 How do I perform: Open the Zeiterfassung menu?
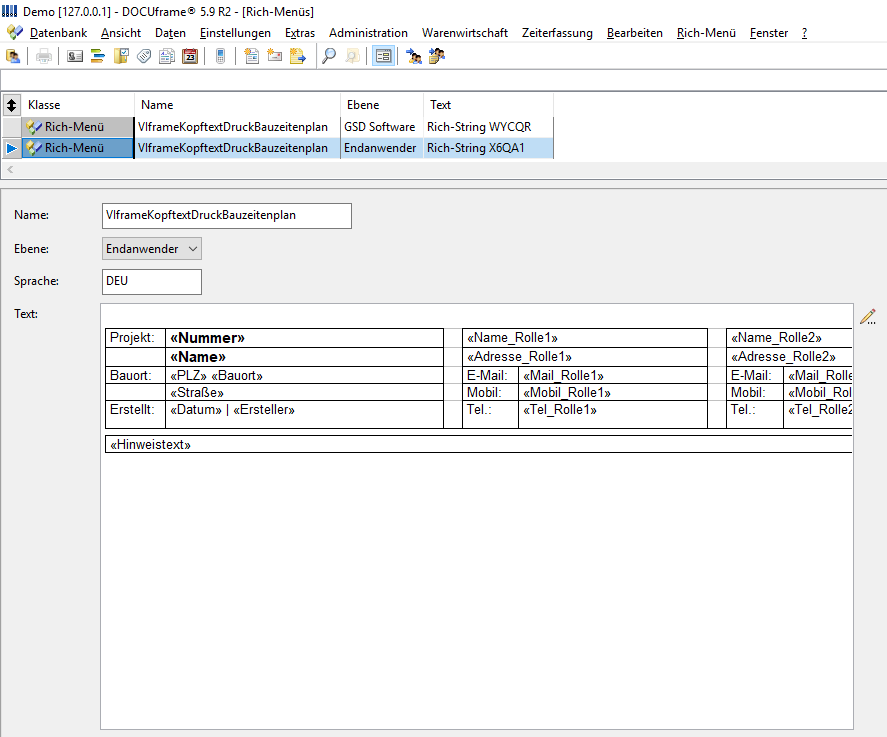pyautogui.click(x=557, y=33)
